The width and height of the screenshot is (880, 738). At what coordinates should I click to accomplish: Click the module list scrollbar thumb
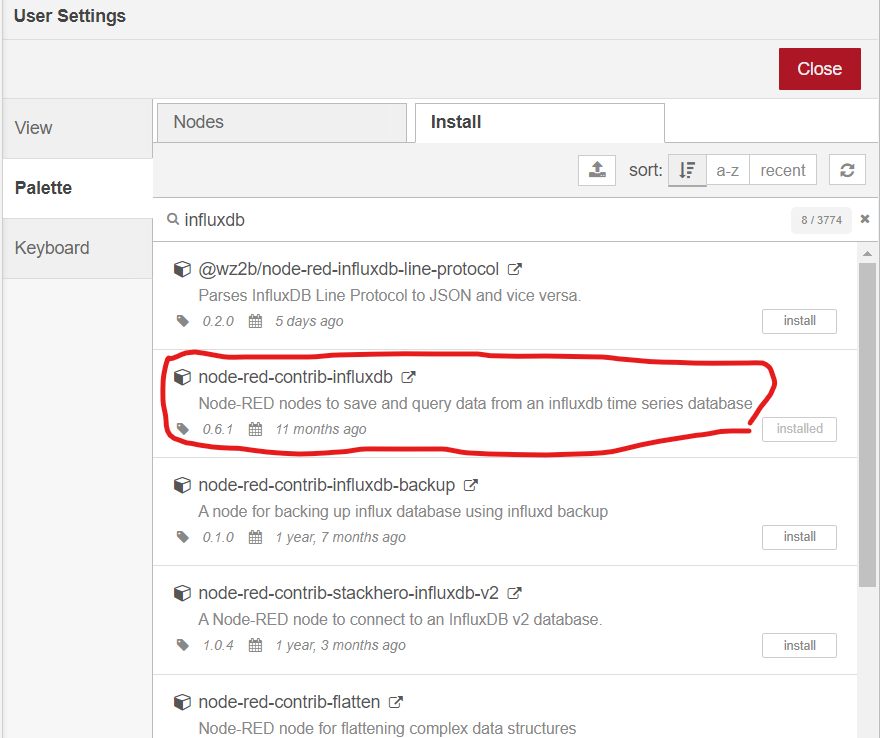pyautogui.click(x=867, y=425)
